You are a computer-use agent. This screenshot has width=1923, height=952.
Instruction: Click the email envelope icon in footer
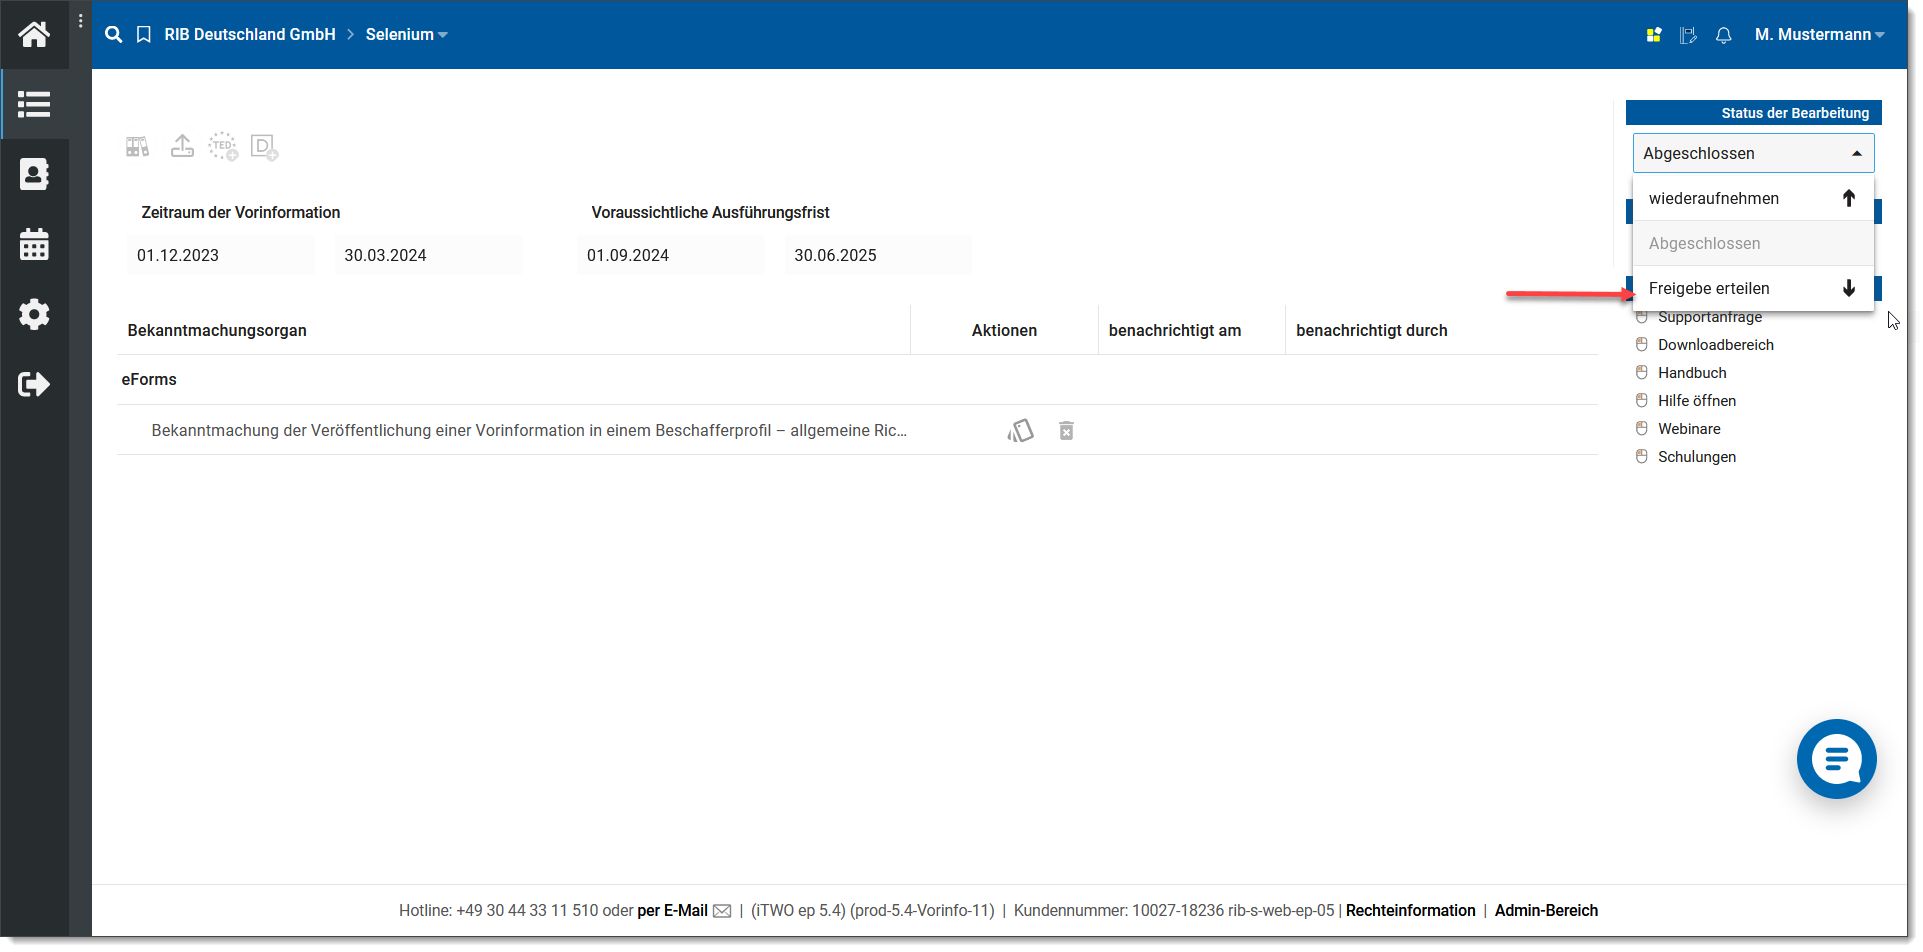tap(722, 911)
